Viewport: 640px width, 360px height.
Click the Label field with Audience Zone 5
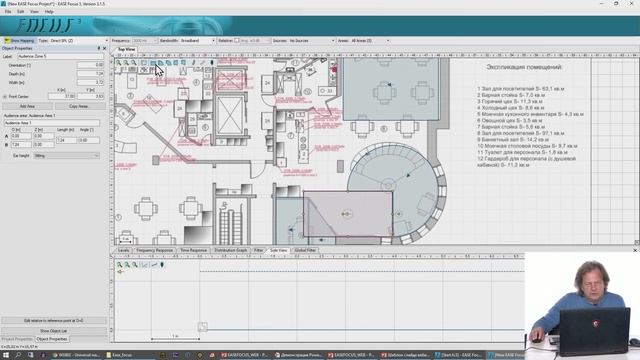click(x=60, y=56)
